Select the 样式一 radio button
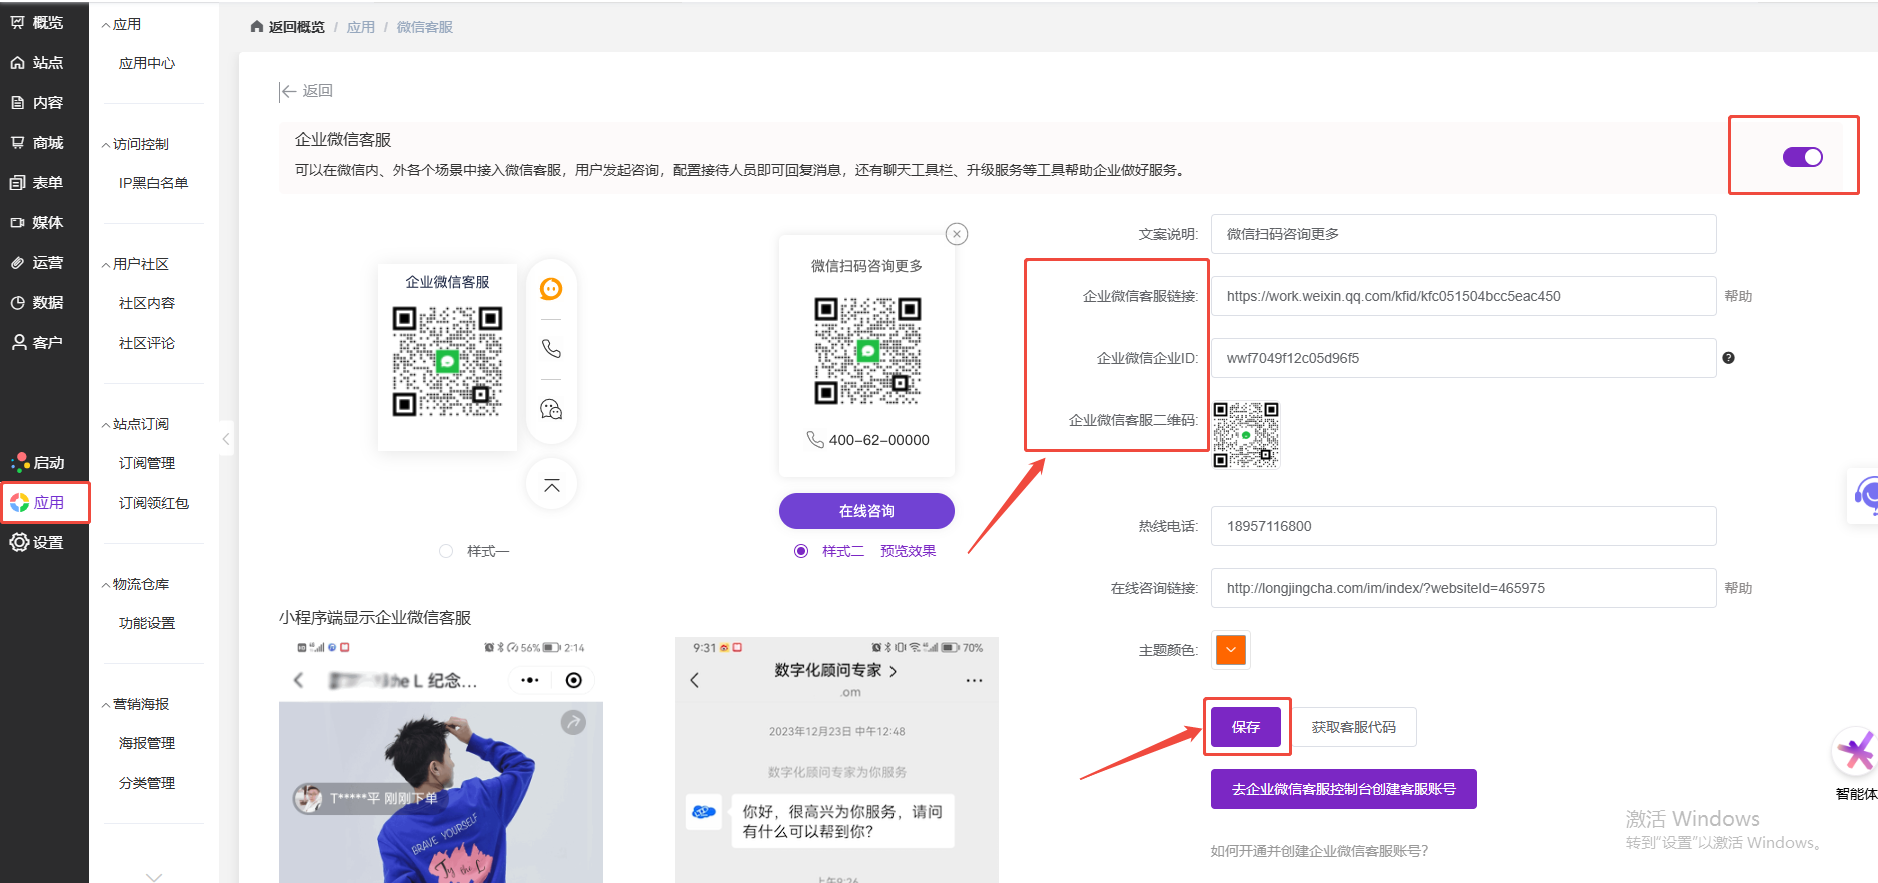1878x883 pixels. [x=446, y=551]
